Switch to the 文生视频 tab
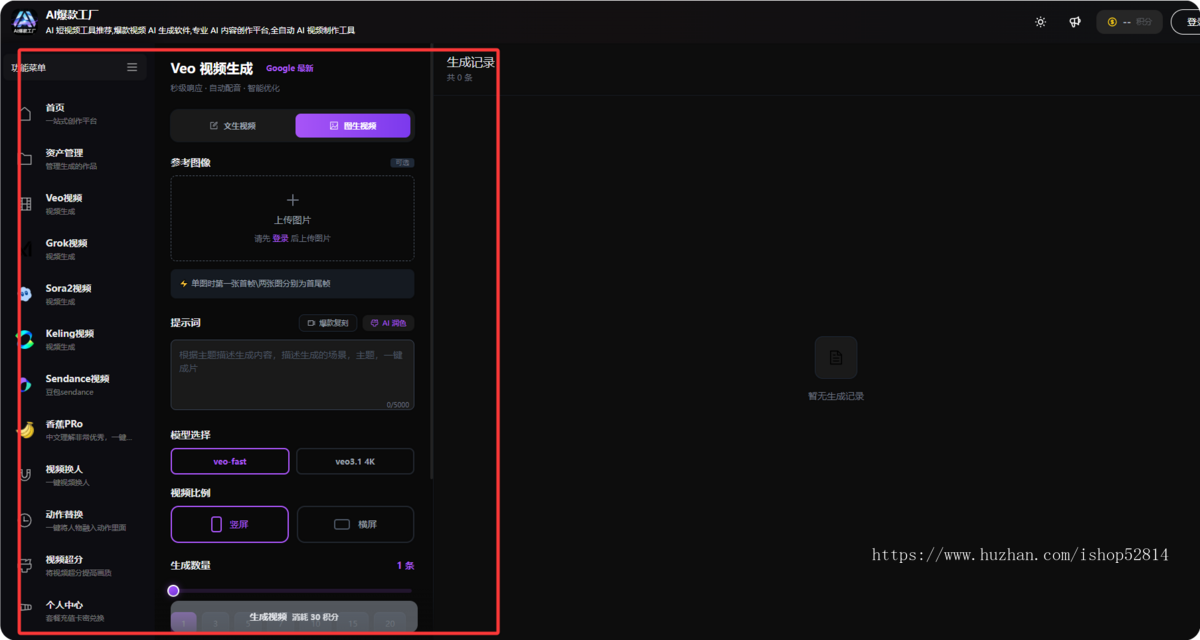Viewport: 1200px width, 640px height. tap(233, 126)
